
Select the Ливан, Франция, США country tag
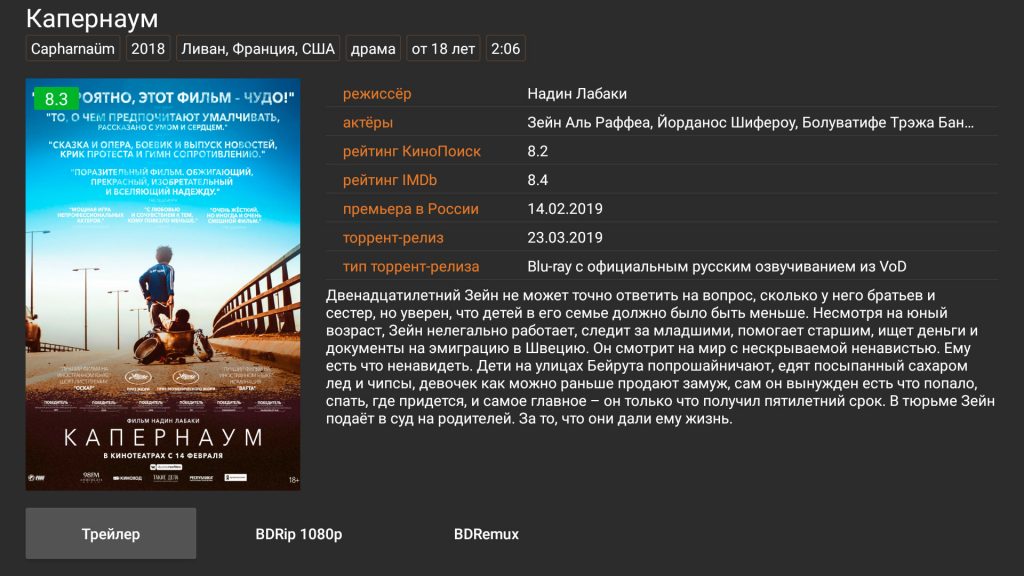[257, 49]
